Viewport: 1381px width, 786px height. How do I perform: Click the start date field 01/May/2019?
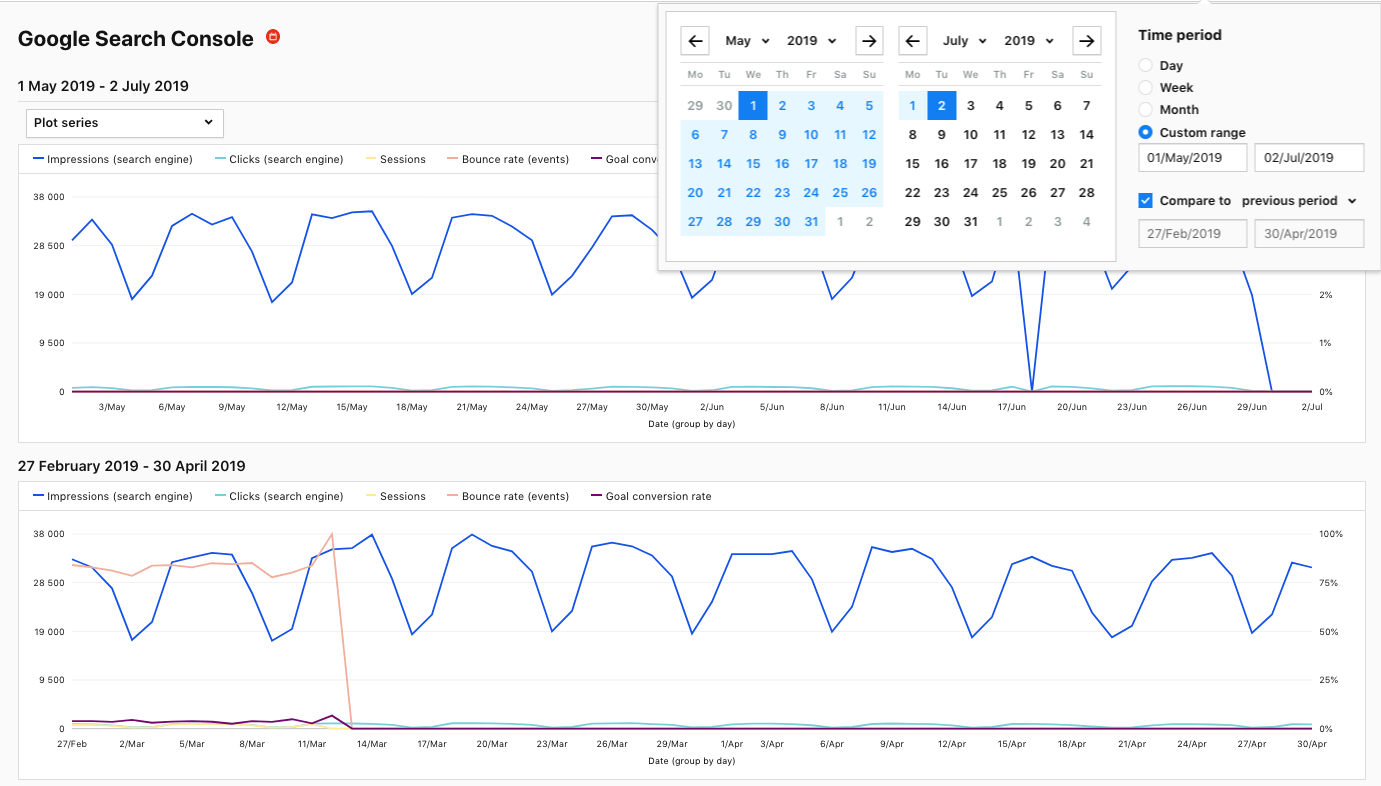1193,158
